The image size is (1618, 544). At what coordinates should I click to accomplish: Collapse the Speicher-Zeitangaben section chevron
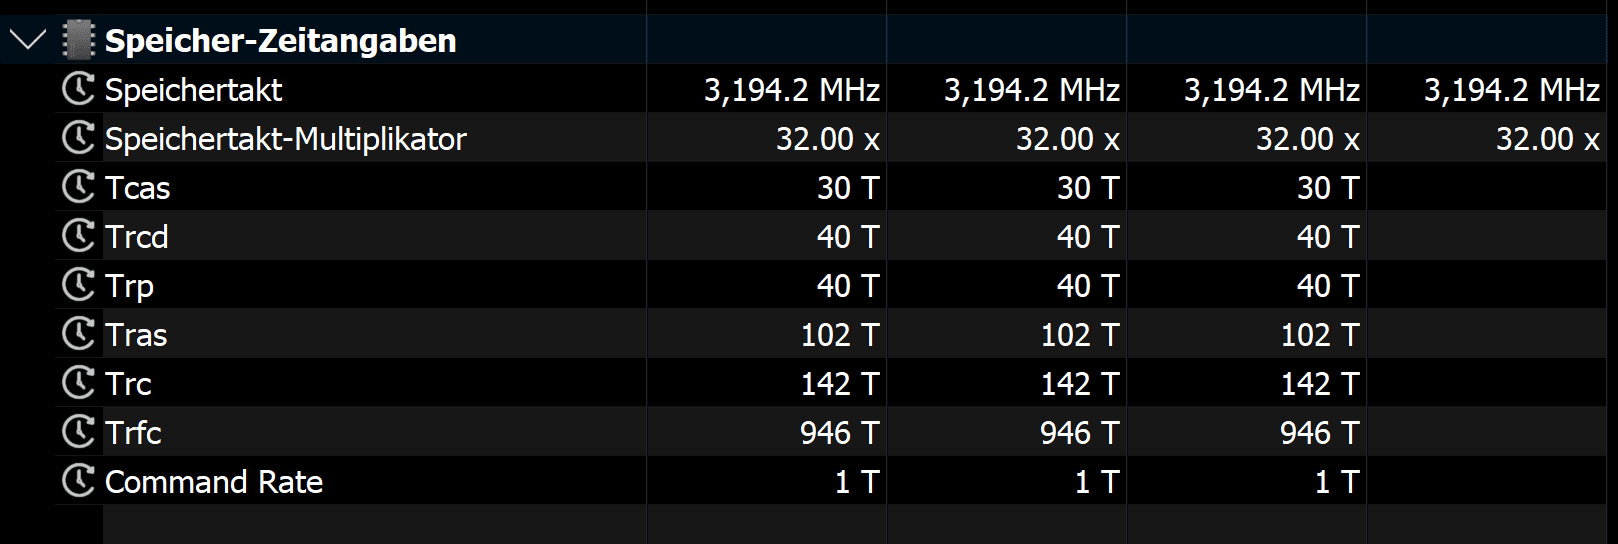[27, 41]
